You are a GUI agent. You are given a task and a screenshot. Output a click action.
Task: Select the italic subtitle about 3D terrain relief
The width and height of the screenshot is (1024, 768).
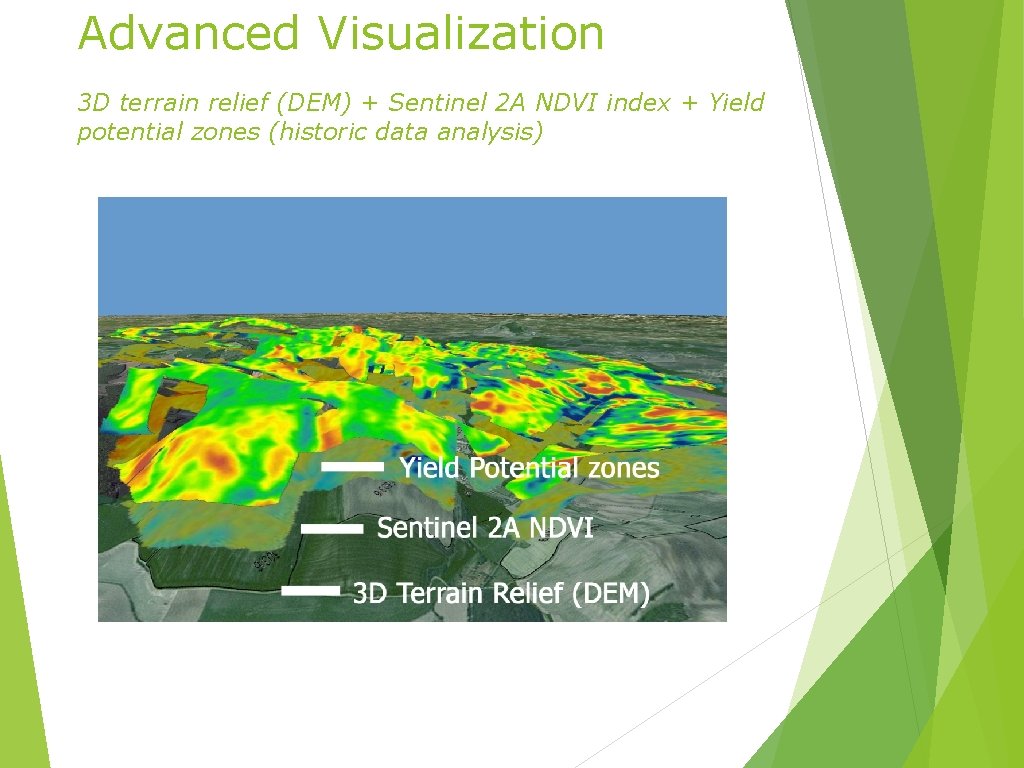[421, 117]
